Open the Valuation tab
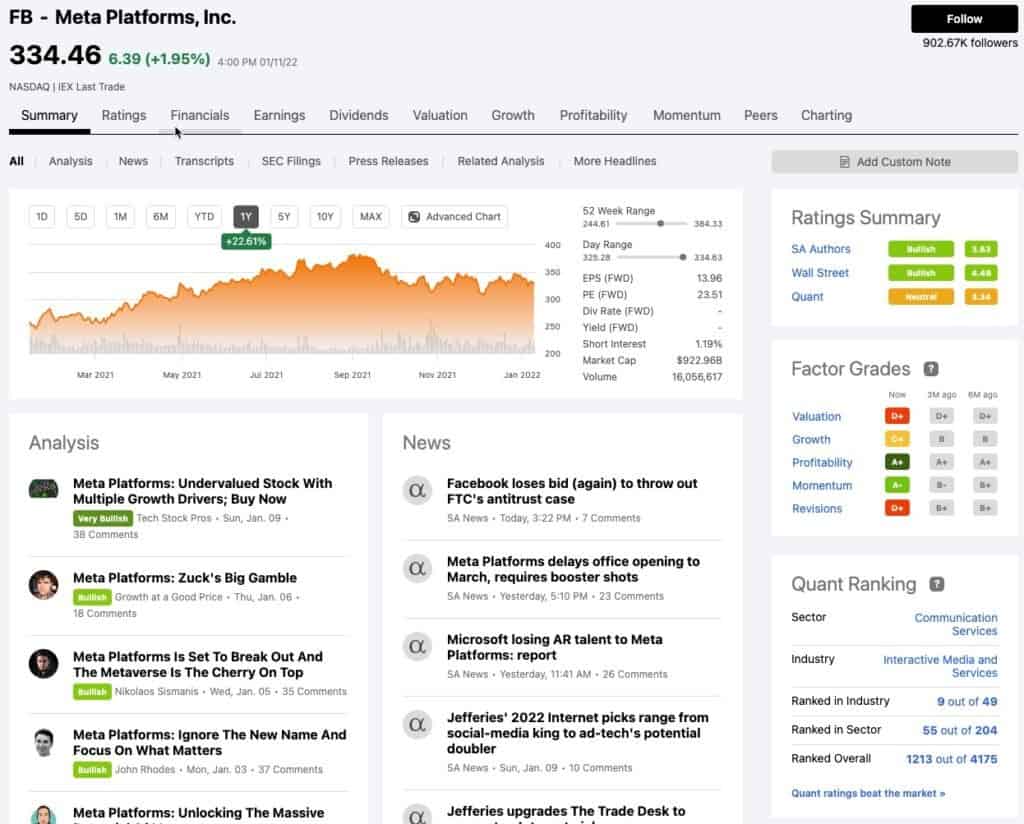 coord(440,116)
